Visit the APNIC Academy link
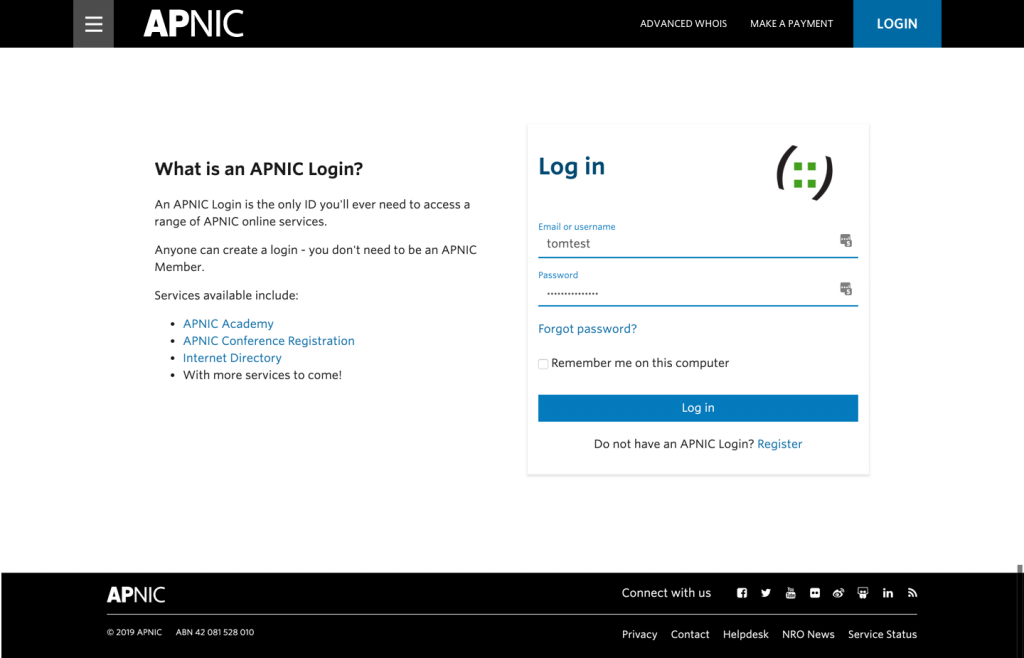This screenshot has height=658, width=1024. [x=228, y=324]
